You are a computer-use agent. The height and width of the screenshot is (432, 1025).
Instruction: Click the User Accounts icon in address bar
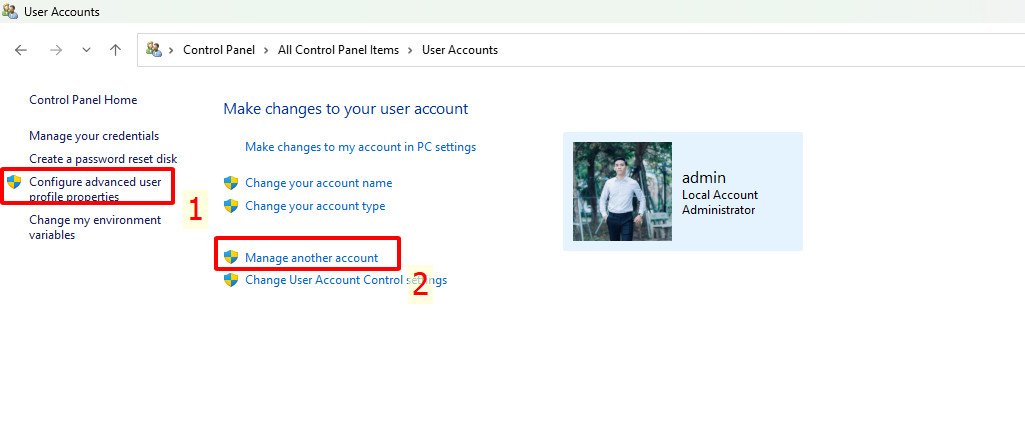tap(154, 50)
